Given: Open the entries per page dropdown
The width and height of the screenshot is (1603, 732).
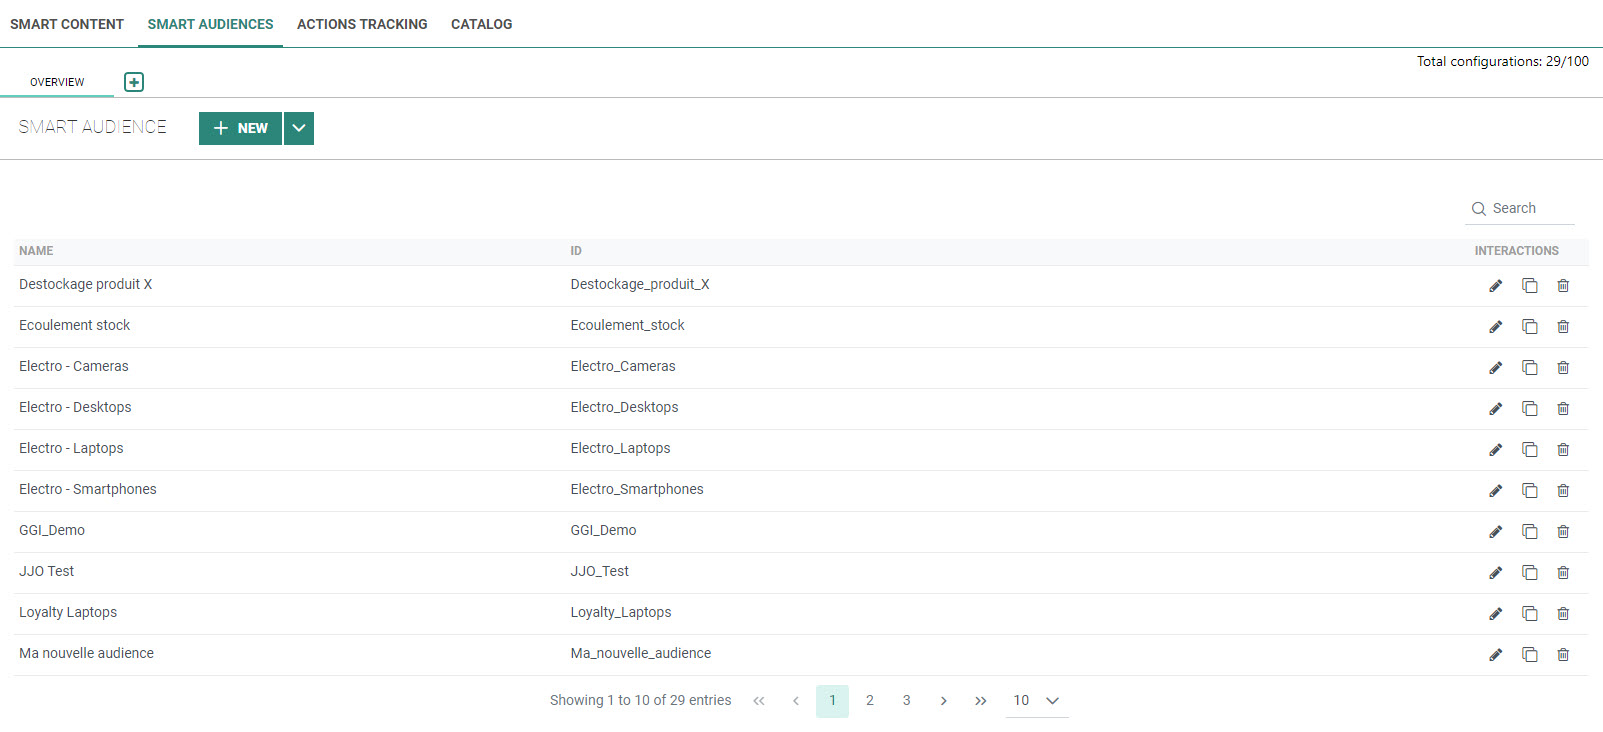Looking at the screenshot, I should pos(1036,701).
